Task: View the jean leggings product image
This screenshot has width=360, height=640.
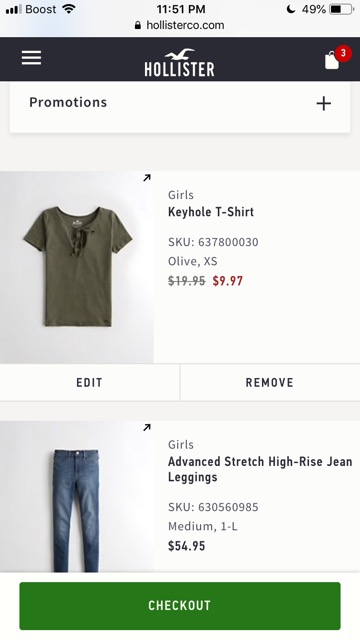Action: tap(77, 496)
